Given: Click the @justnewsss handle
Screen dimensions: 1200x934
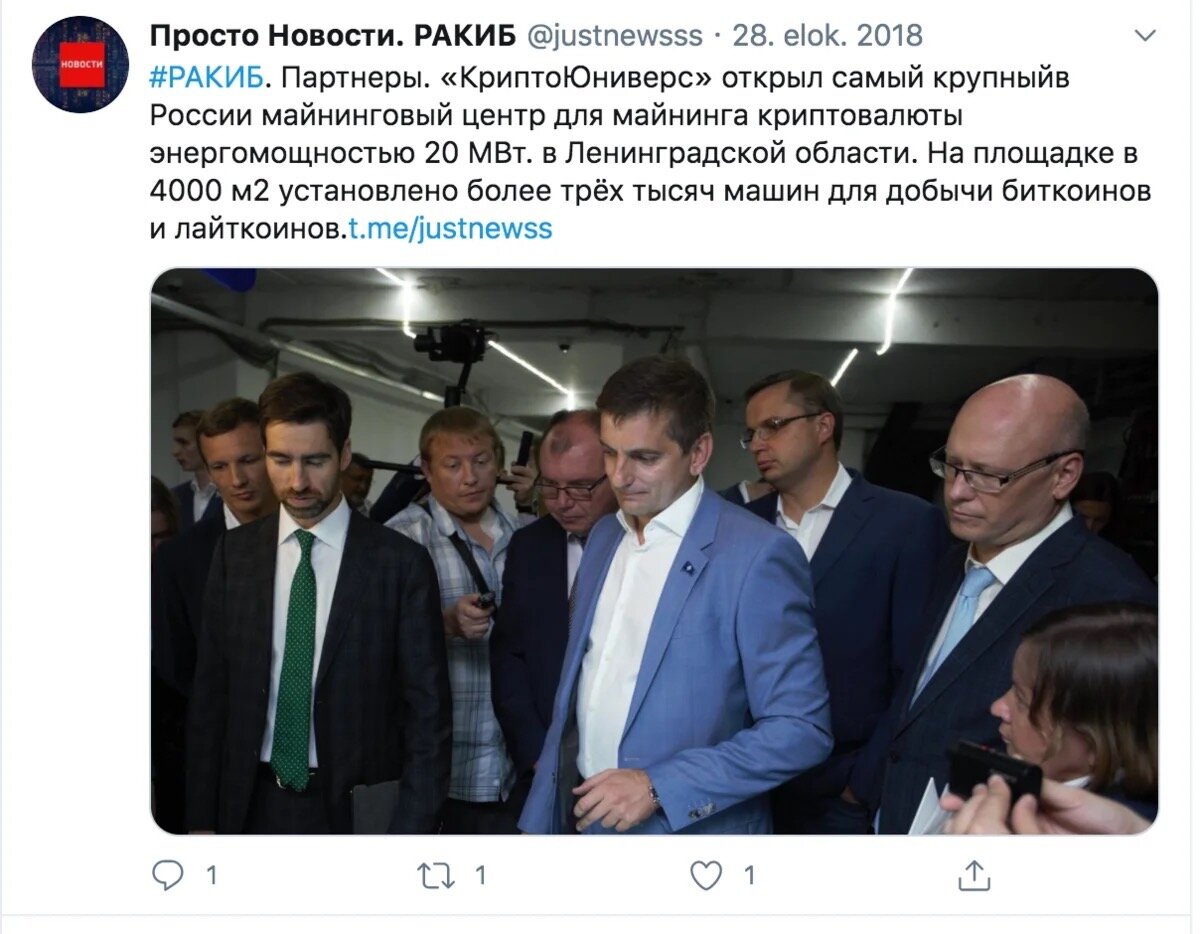Looking at the screenshot, I should 614,36.
